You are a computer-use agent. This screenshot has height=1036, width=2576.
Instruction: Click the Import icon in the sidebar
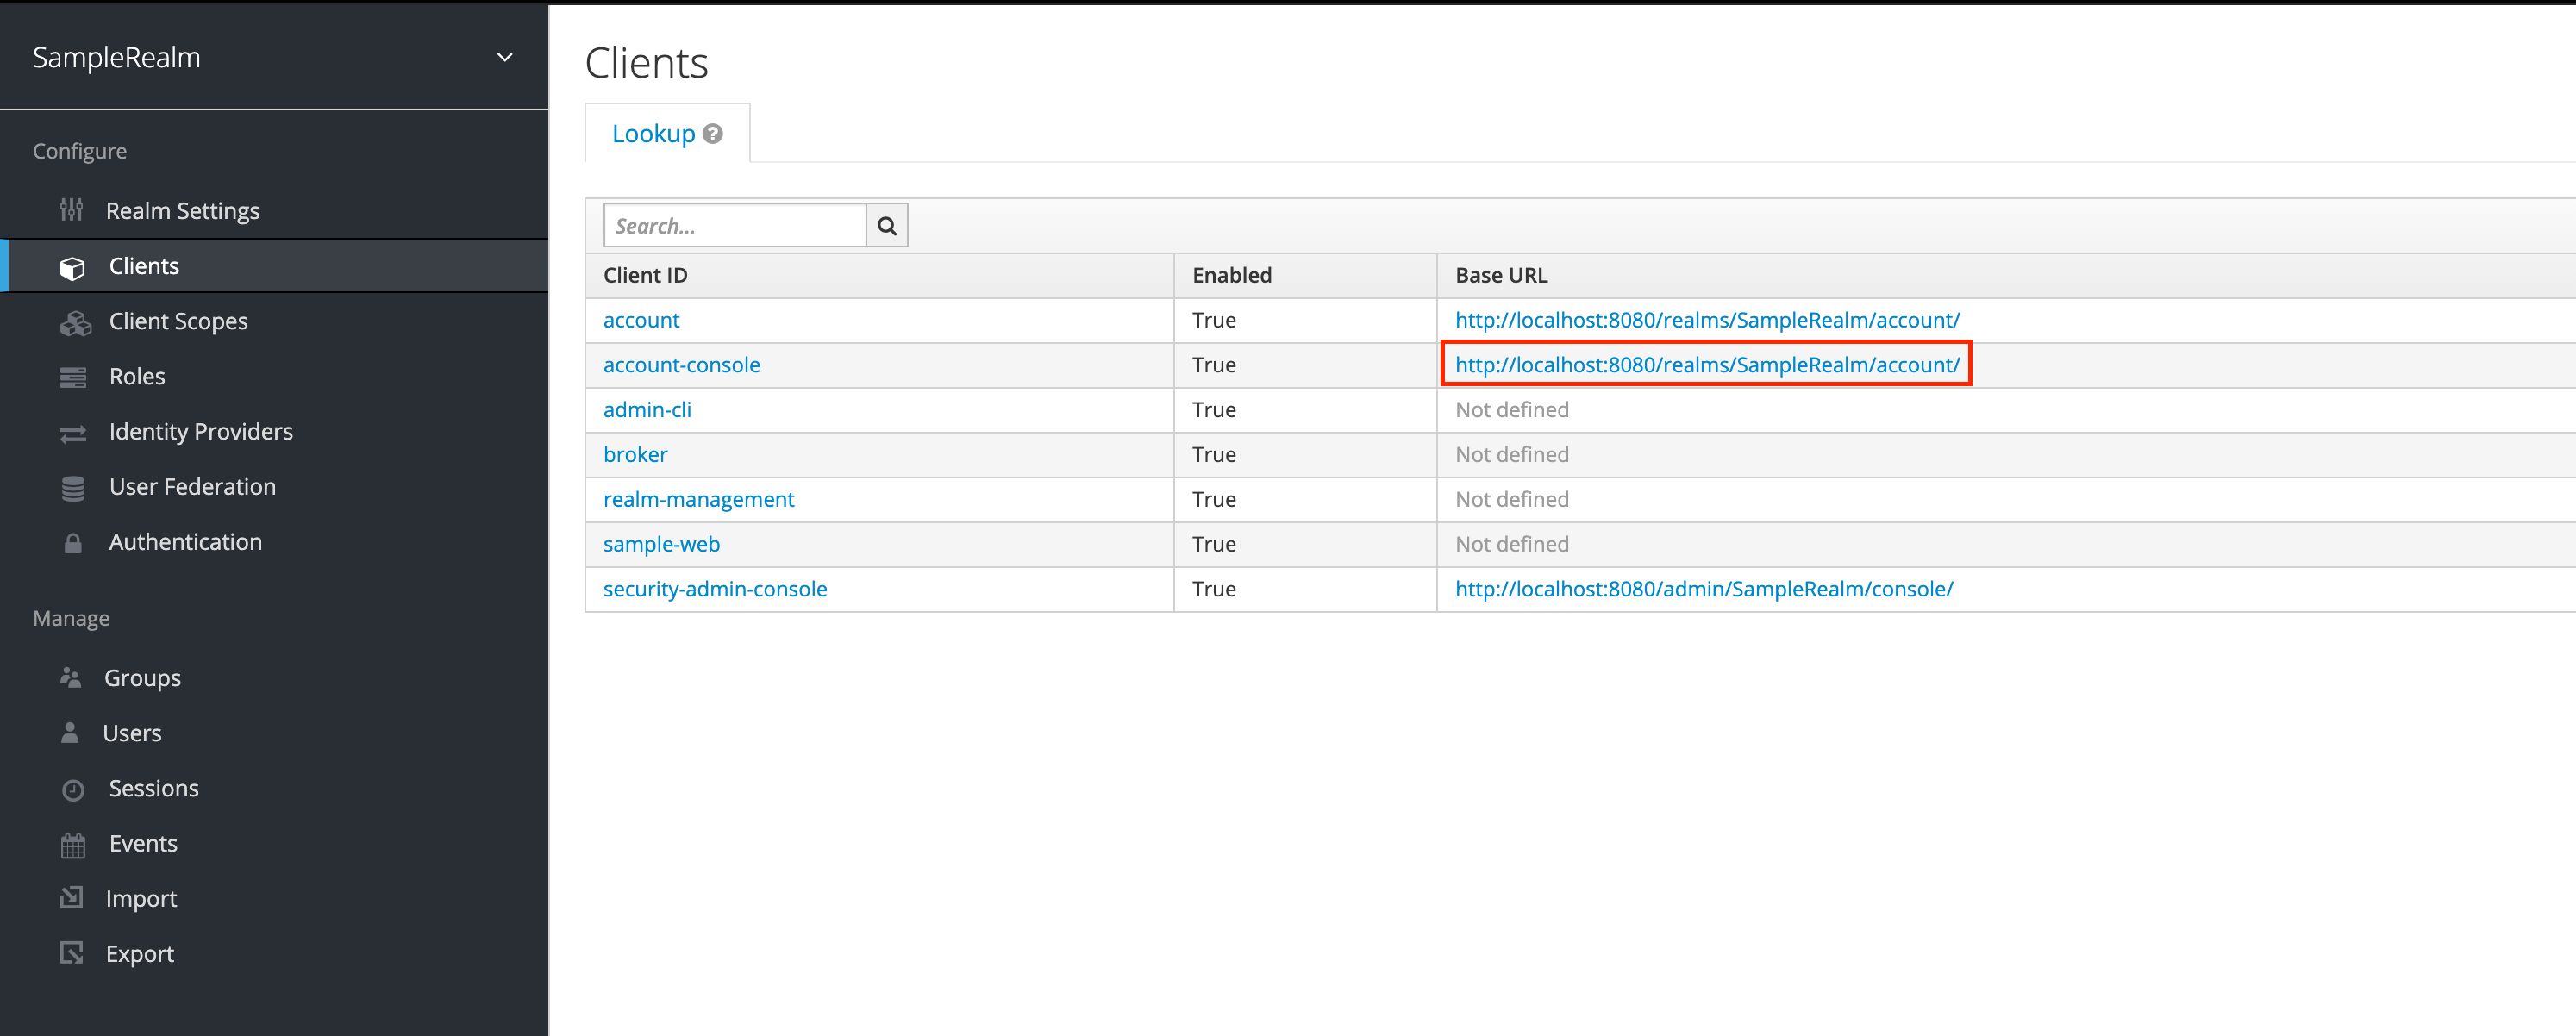[x=72, y=898]
